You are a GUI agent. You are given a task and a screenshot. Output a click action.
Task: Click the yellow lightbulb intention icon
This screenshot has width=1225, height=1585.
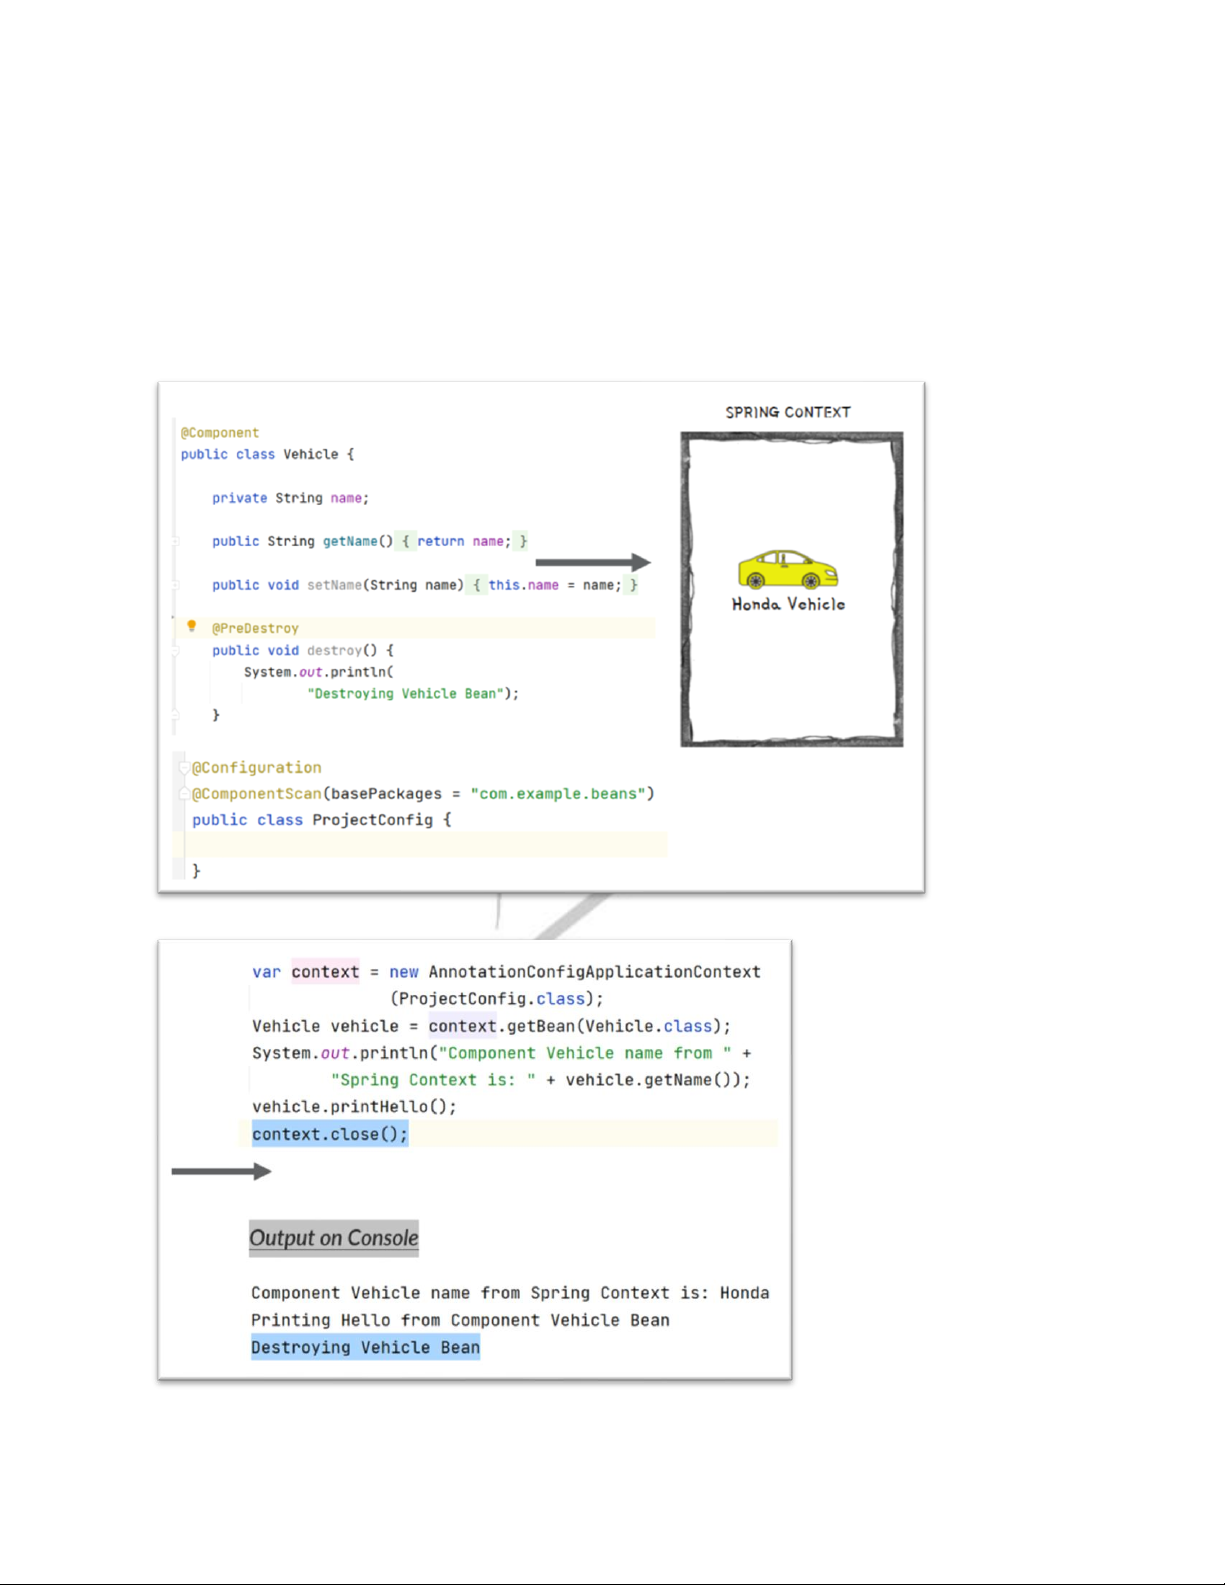tap(192, 626)
